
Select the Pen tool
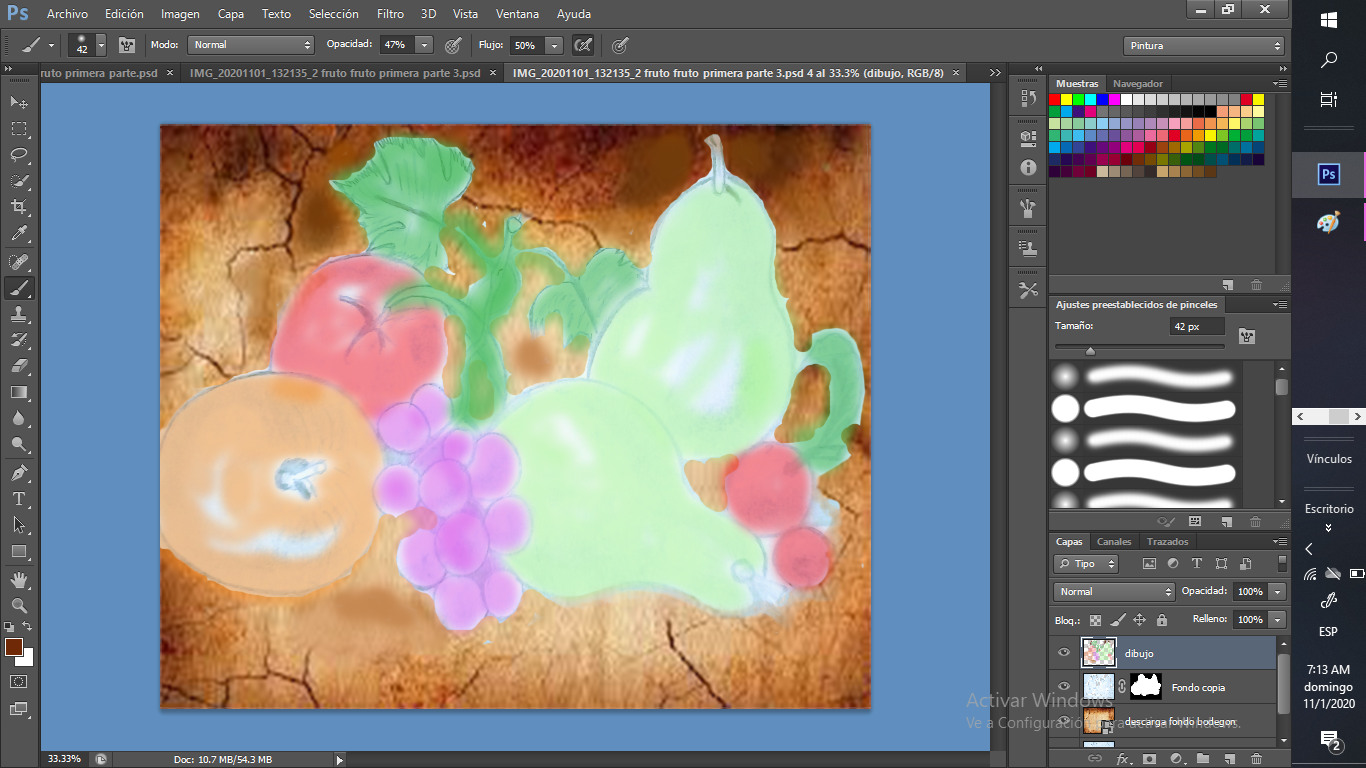coord(19,472)
